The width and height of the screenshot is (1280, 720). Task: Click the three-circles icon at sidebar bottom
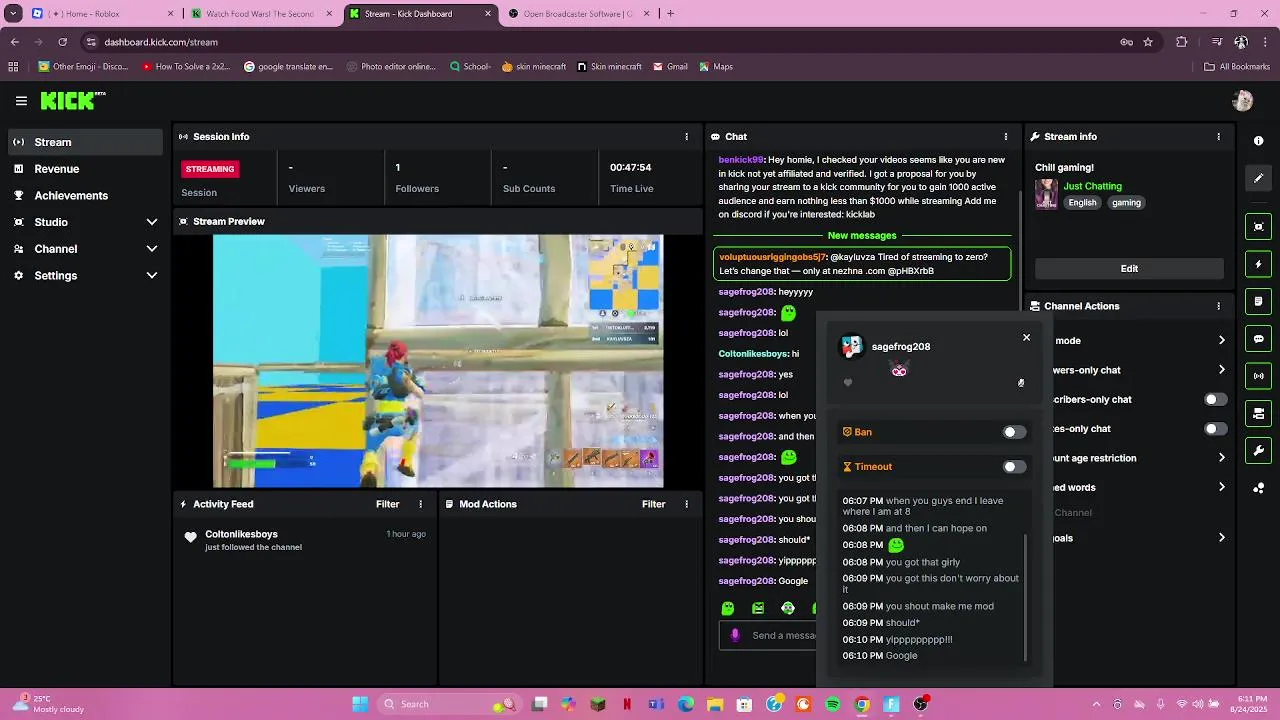click(x=1258, y=488)
